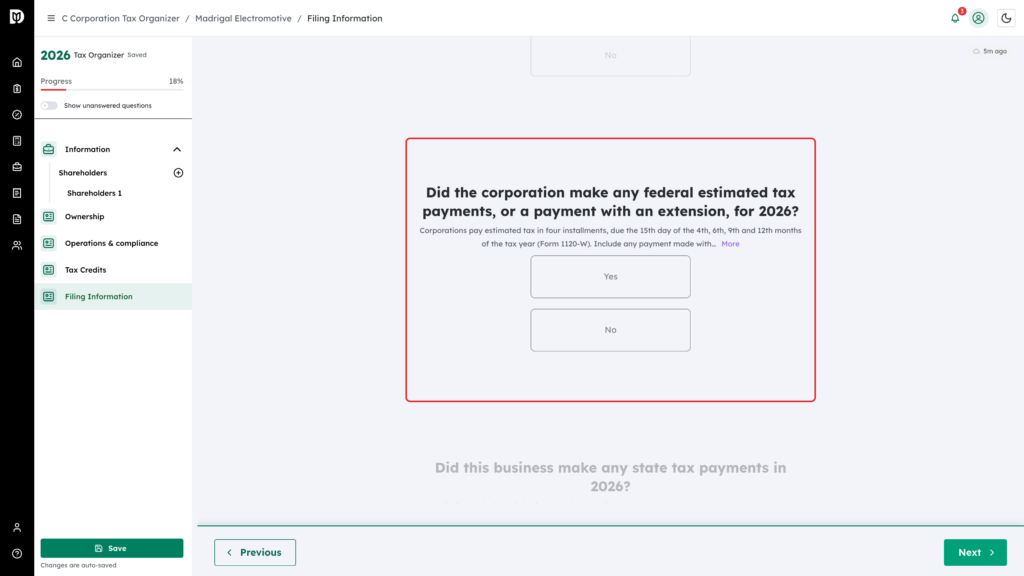Toggle Show unanswered questions switch
This screenshot has height=576, width=1024.
[x=49, y=106]
